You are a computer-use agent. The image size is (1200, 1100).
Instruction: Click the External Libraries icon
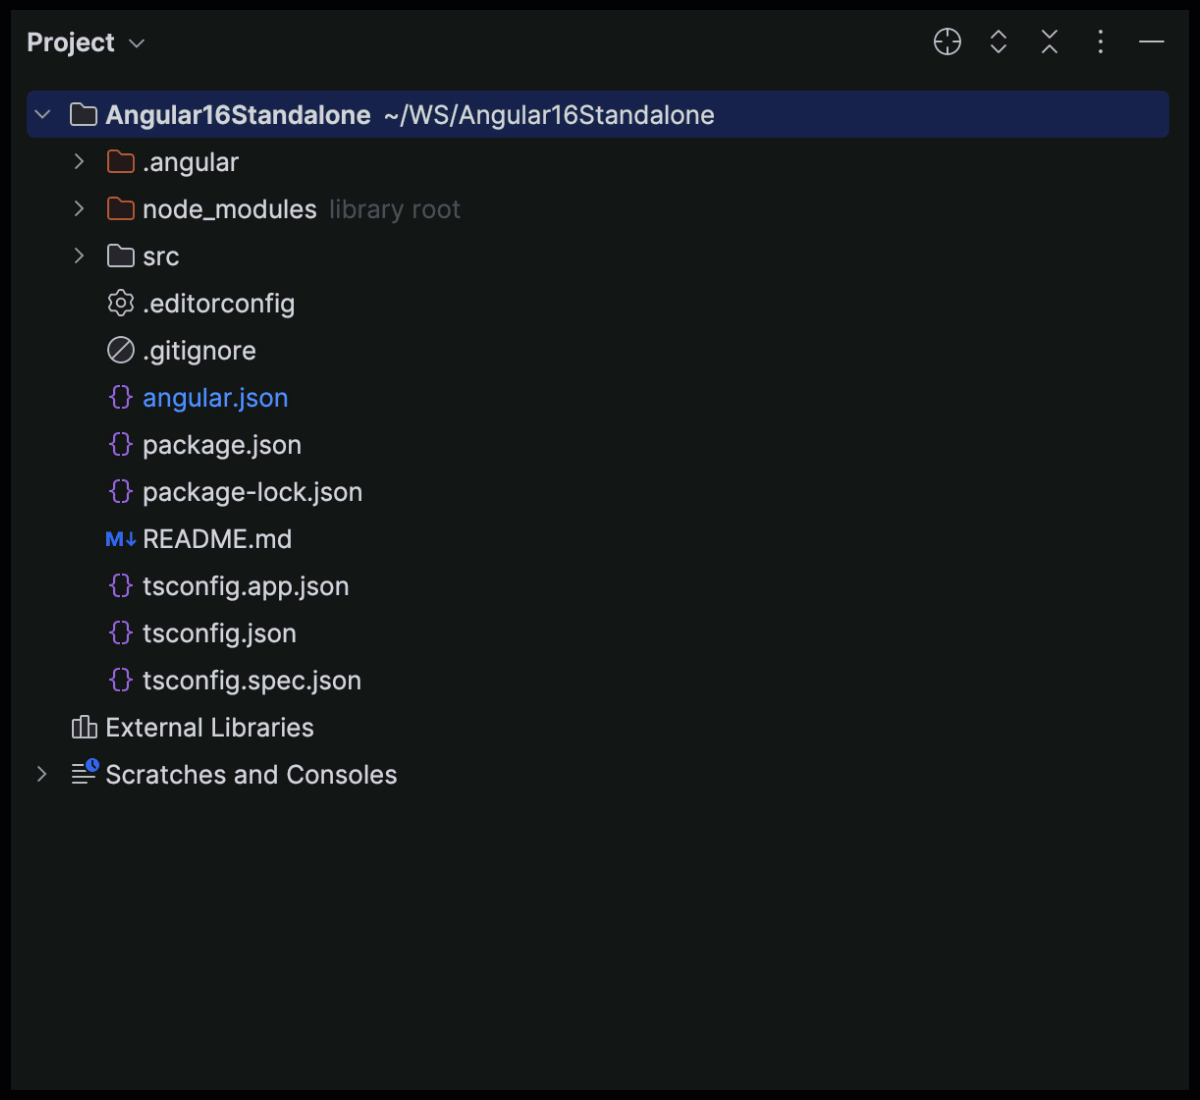tap(85, 727)
